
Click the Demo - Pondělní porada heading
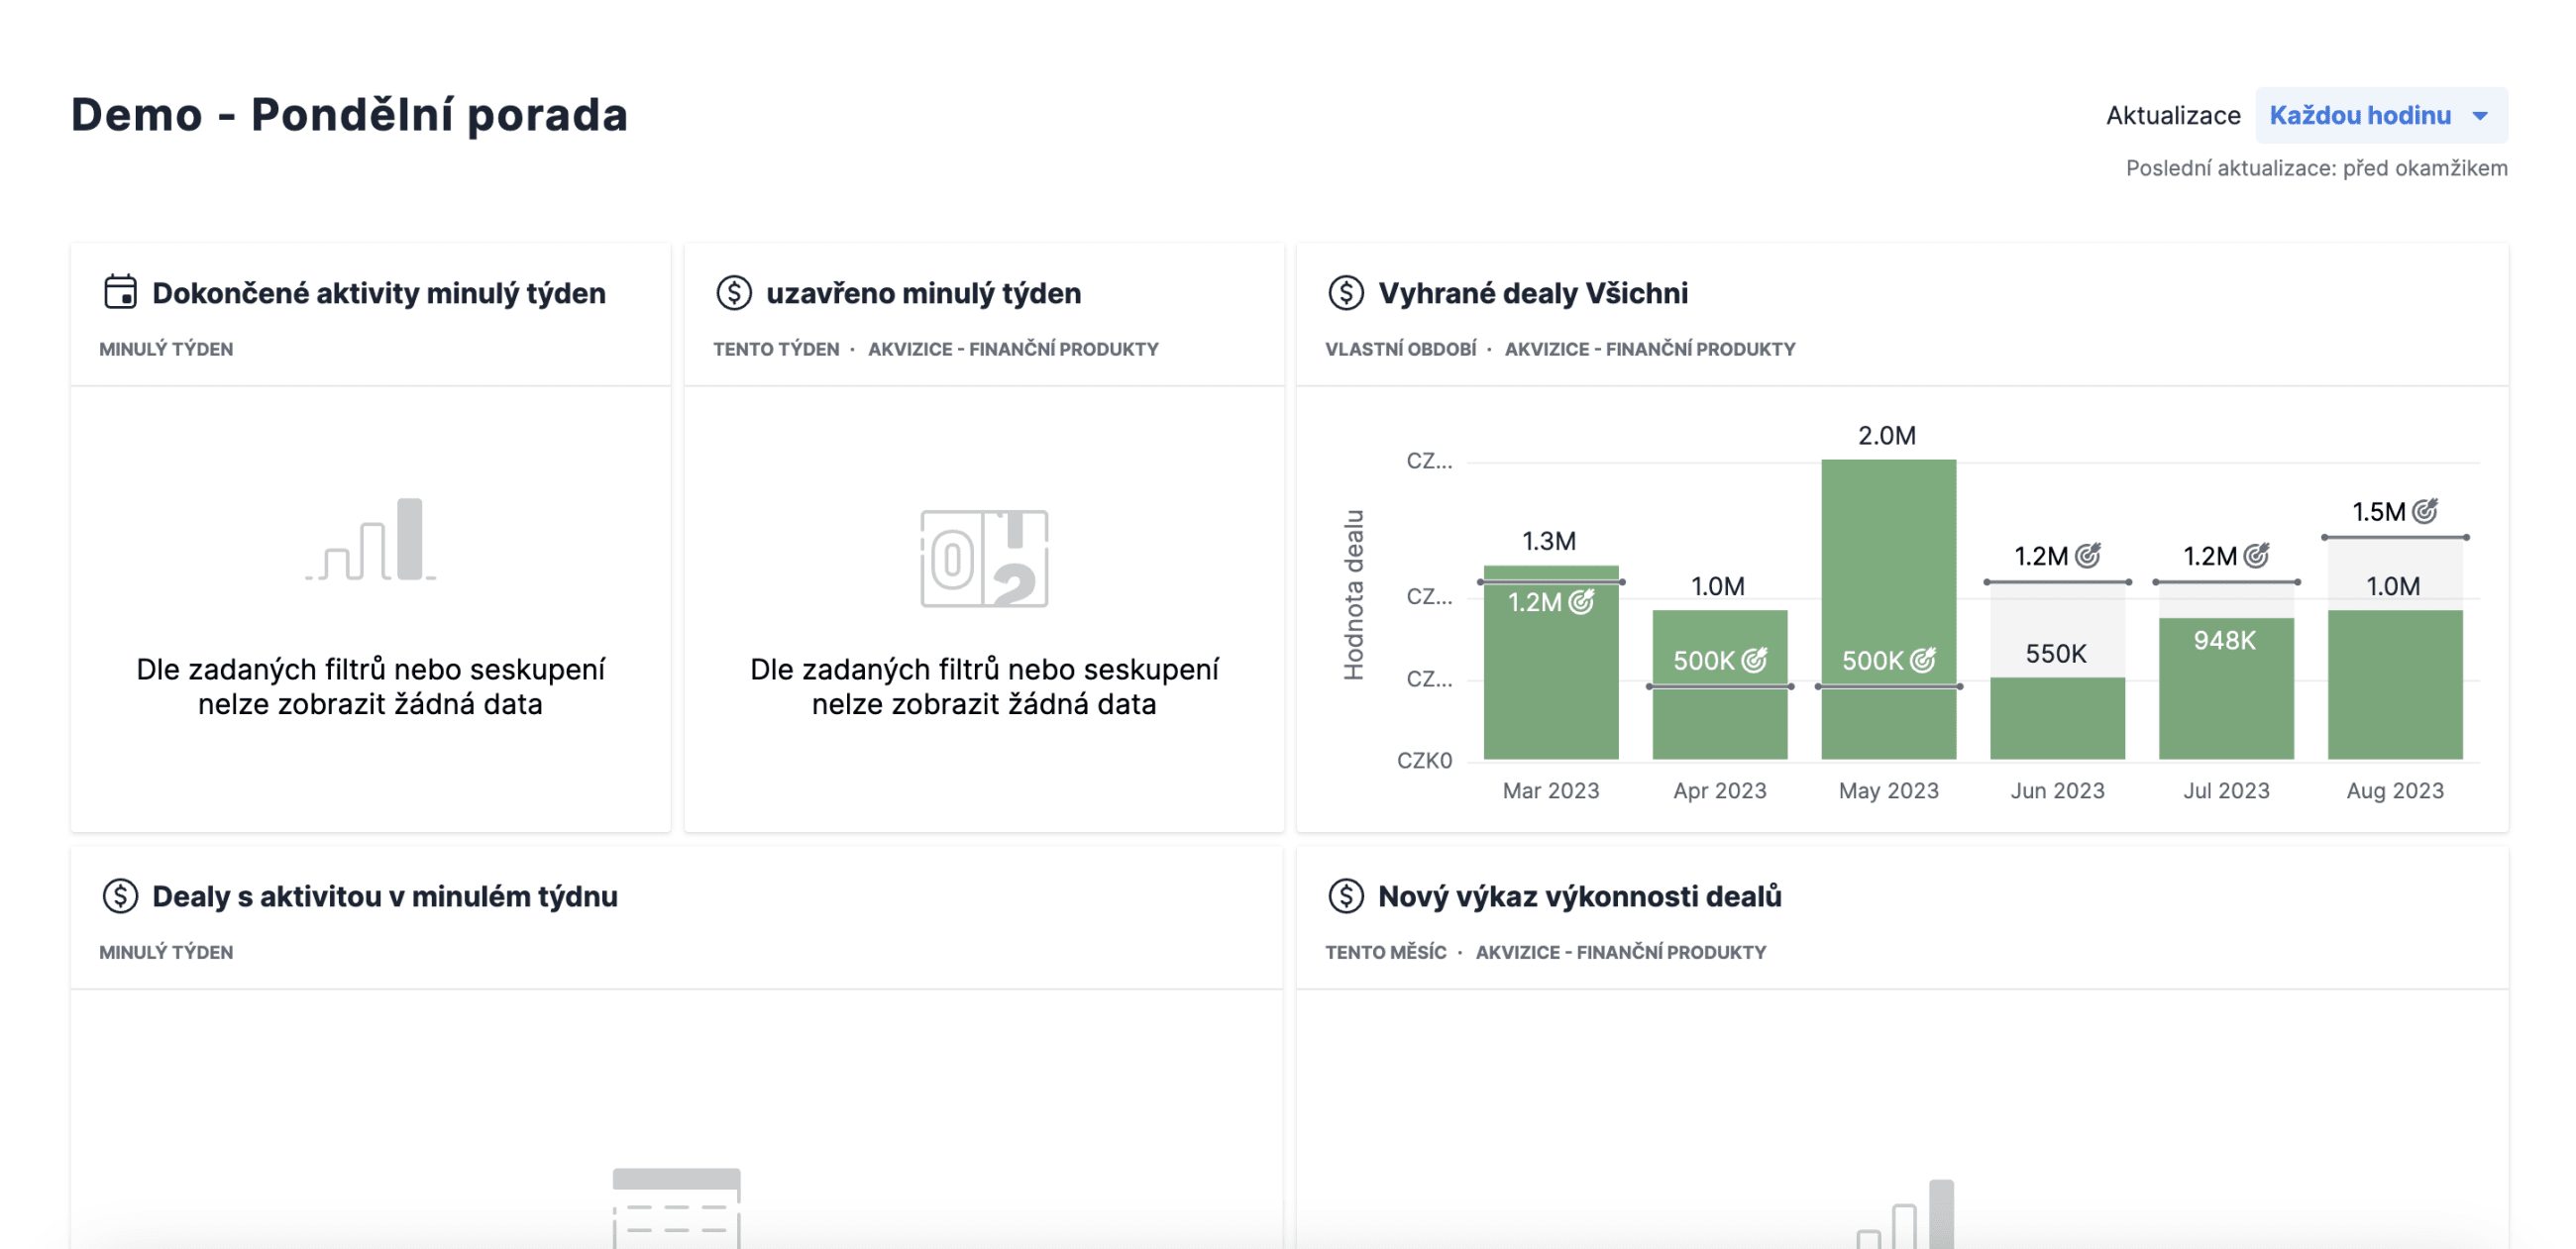[x=349, y=114]
